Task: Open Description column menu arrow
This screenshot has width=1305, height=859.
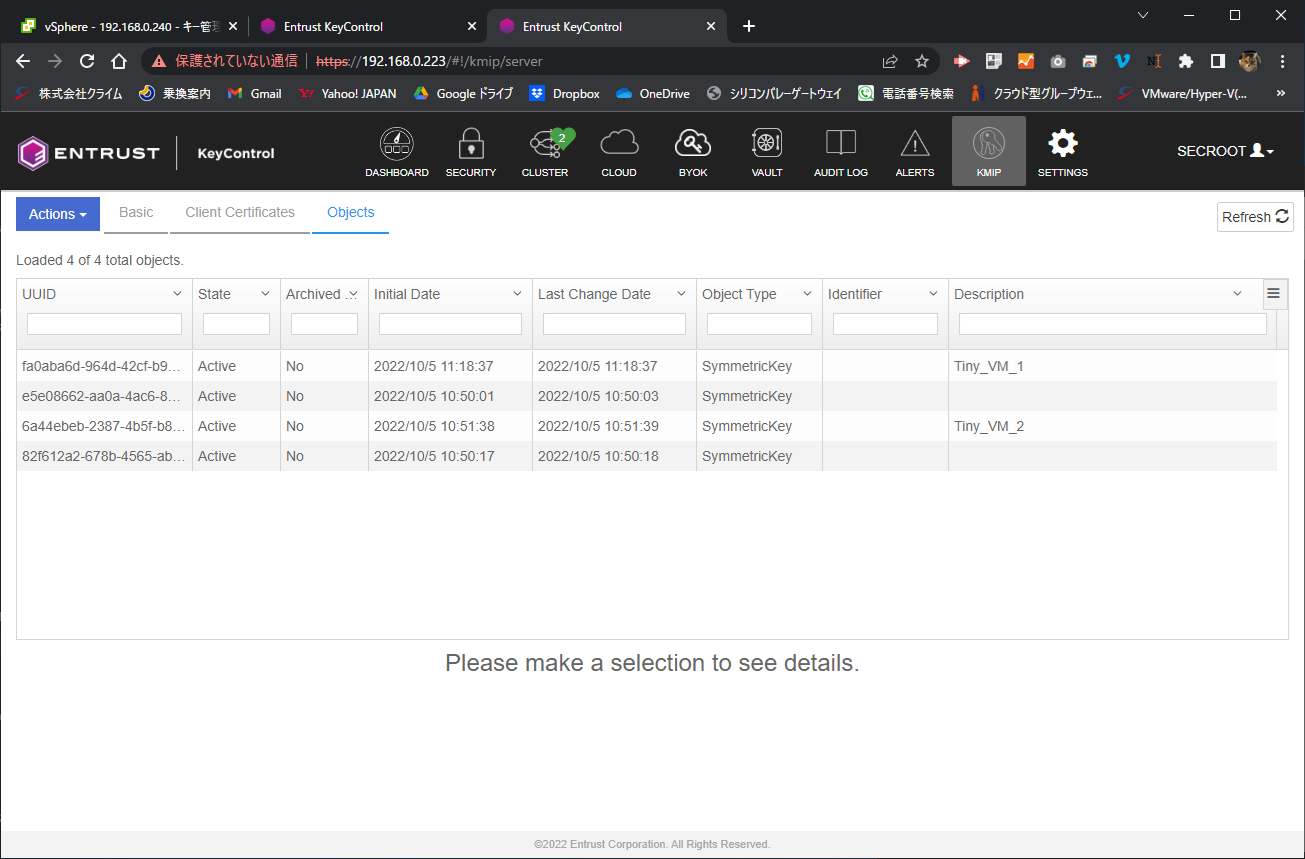Action: pos(1237,294)
